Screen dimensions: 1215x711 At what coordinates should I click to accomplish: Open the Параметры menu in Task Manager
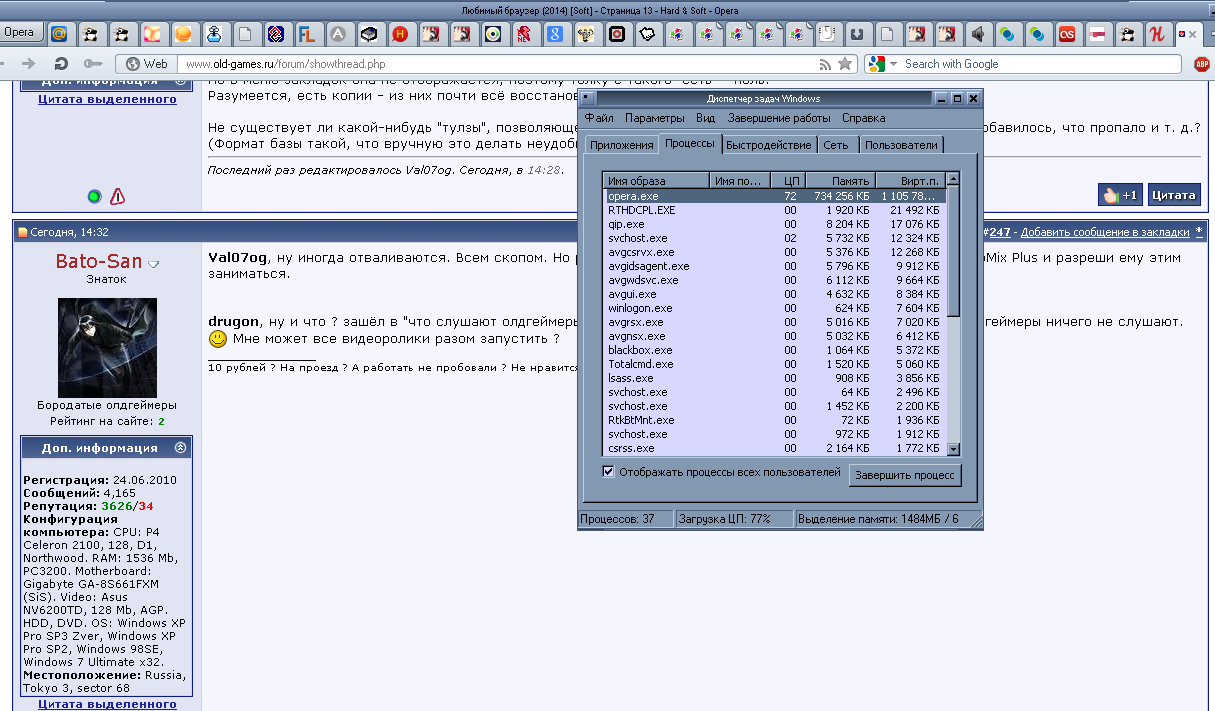(655, 118)
